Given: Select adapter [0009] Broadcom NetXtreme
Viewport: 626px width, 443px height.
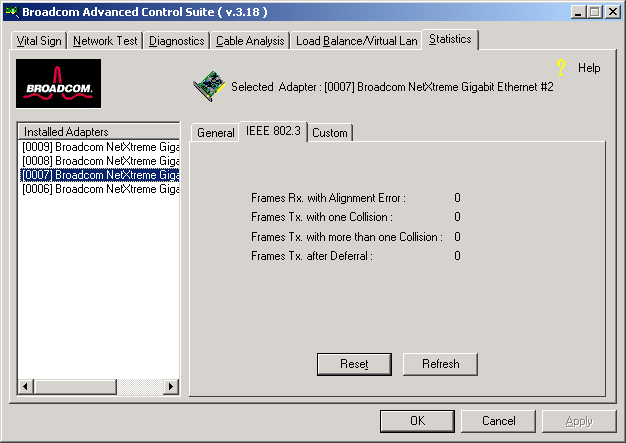Looking at the screenshot, I should click(x=100, y=147).
